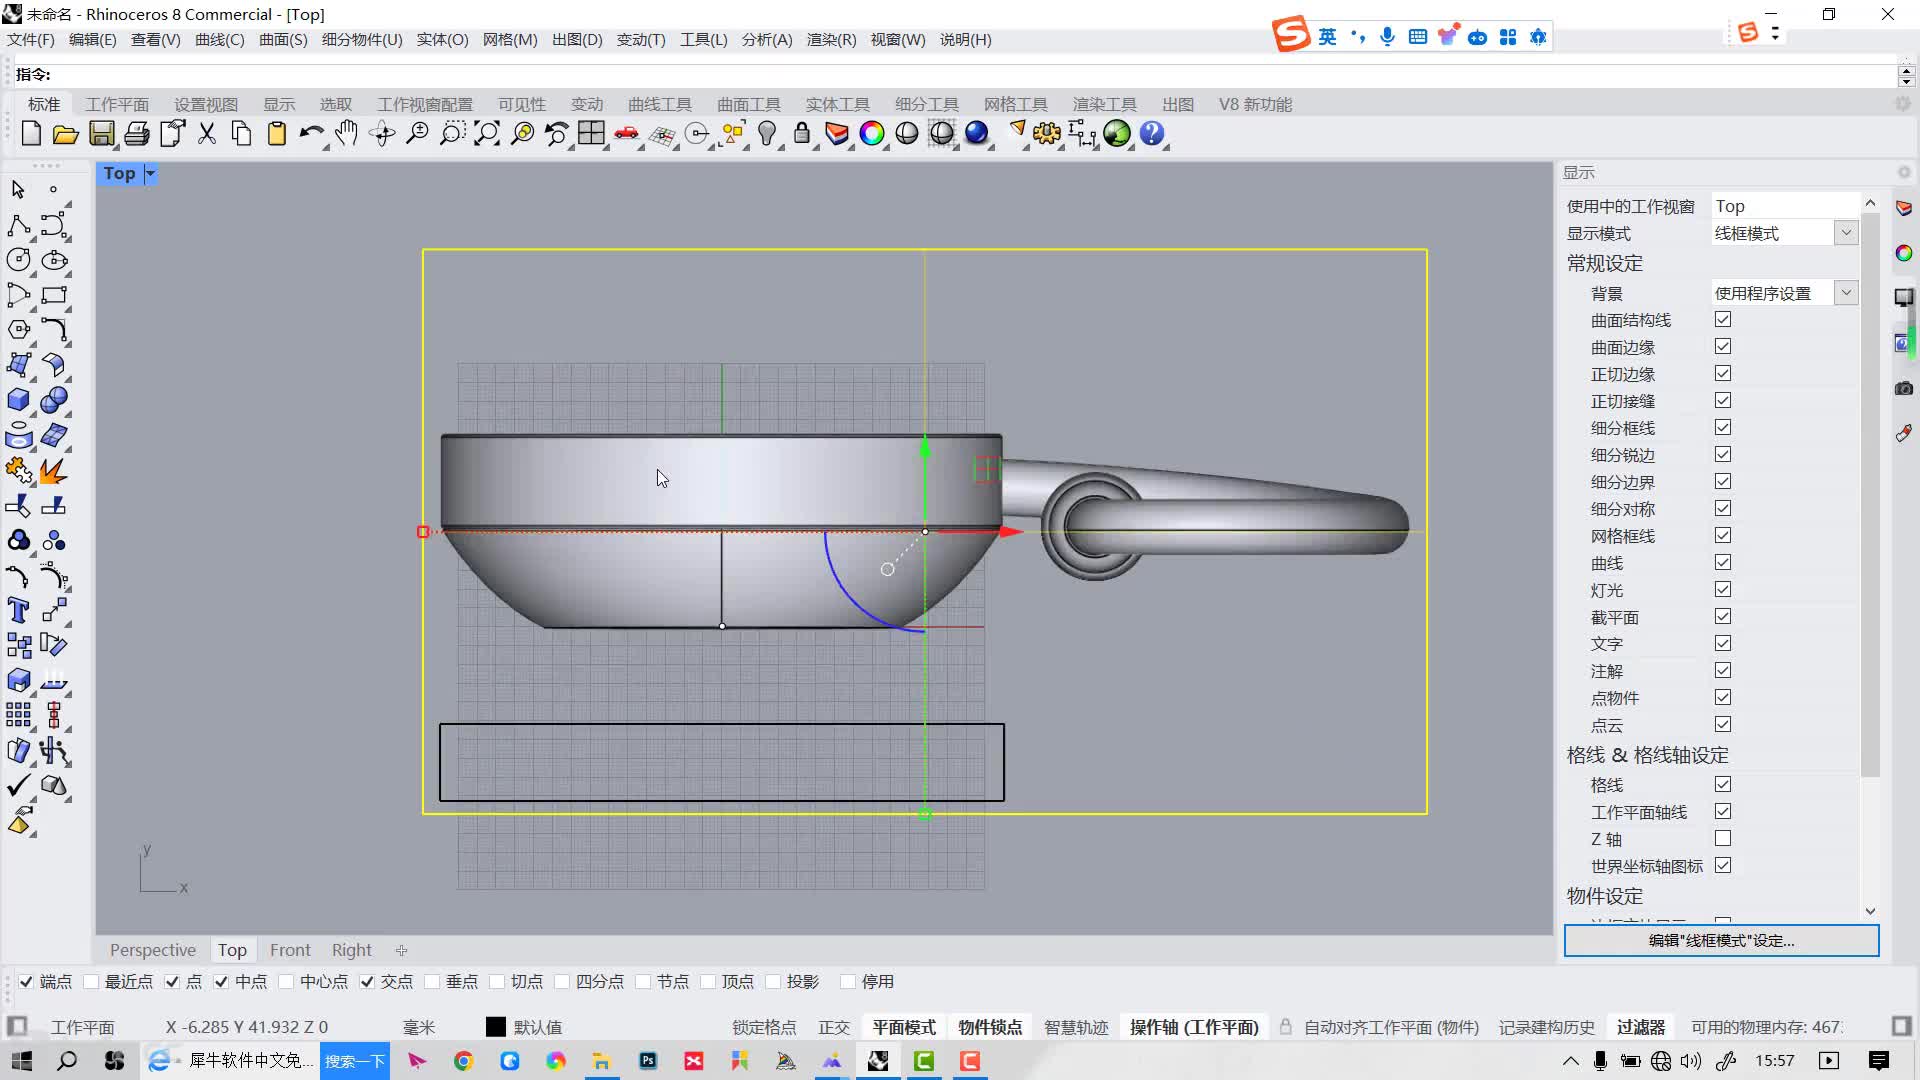Switch to the Front viewport tab
This screenshot has height=1080, width=1920.
click(290, 950)
